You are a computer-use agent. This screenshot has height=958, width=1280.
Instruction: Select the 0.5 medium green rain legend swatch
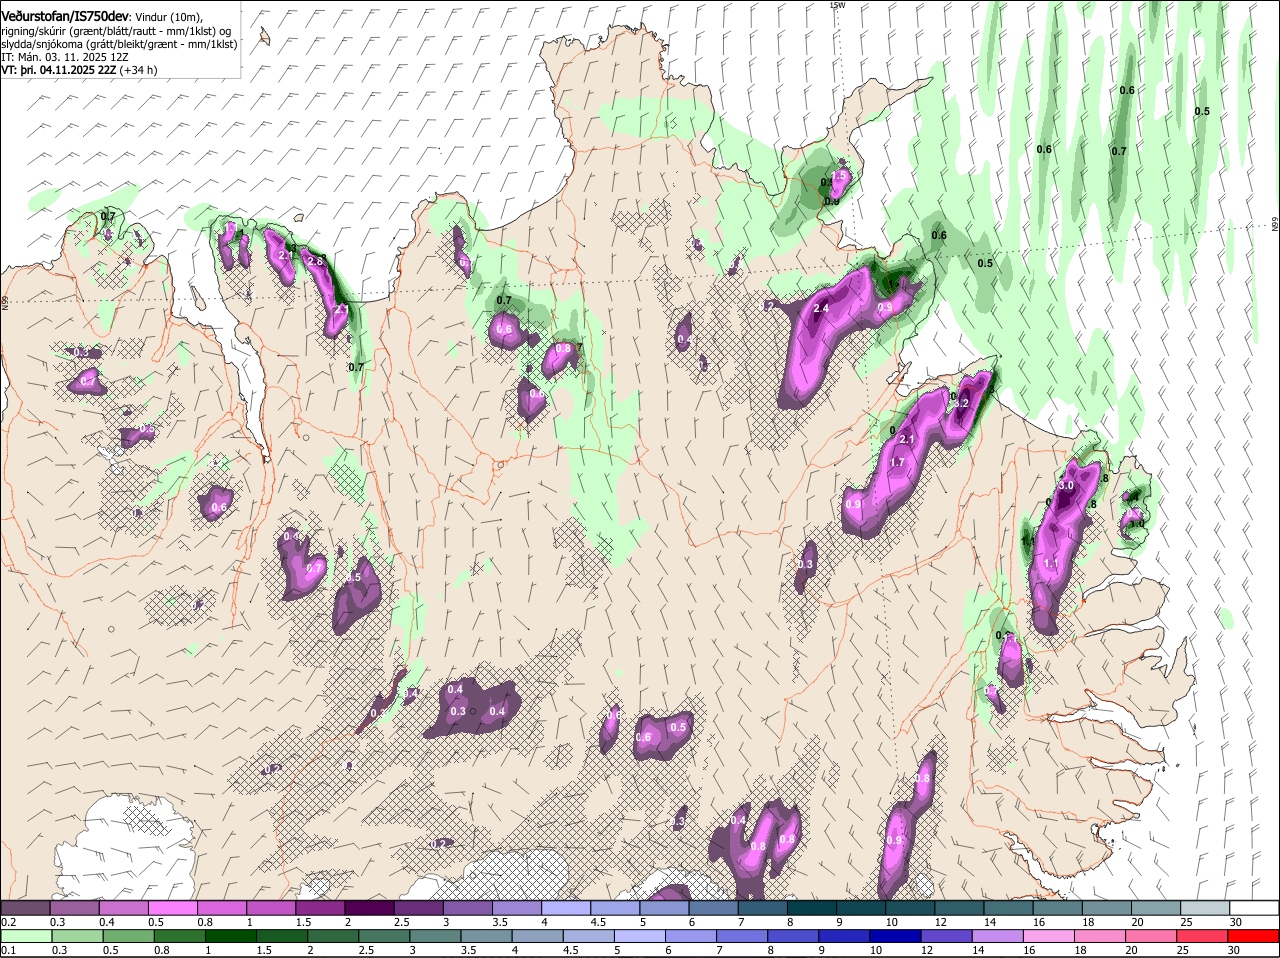[x=129, y=936]
